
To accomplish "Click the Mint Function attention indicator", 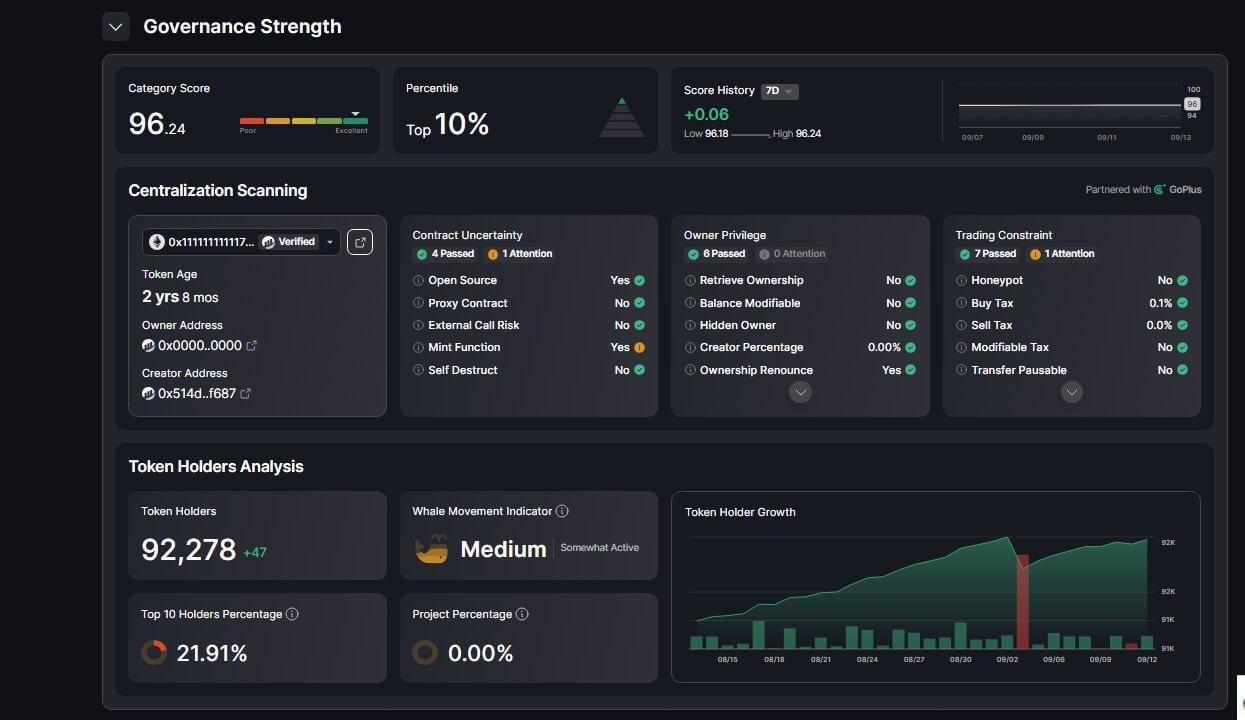I will [640, 347].
